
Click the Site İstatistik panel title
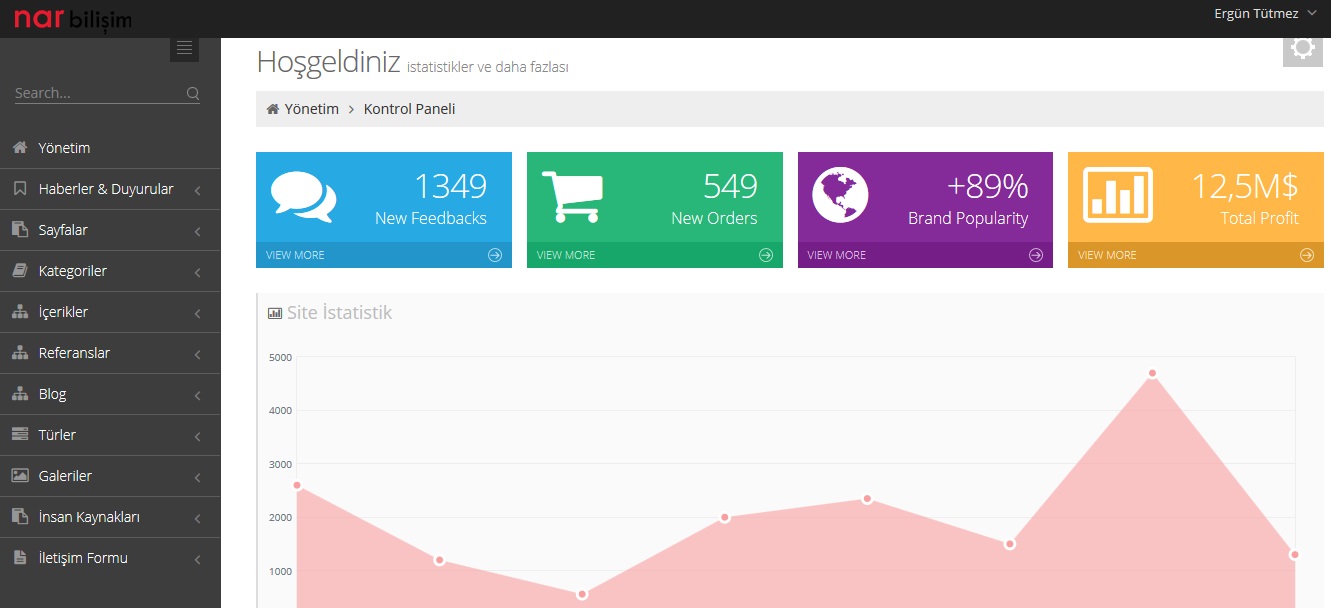click(x=340, y=313)
